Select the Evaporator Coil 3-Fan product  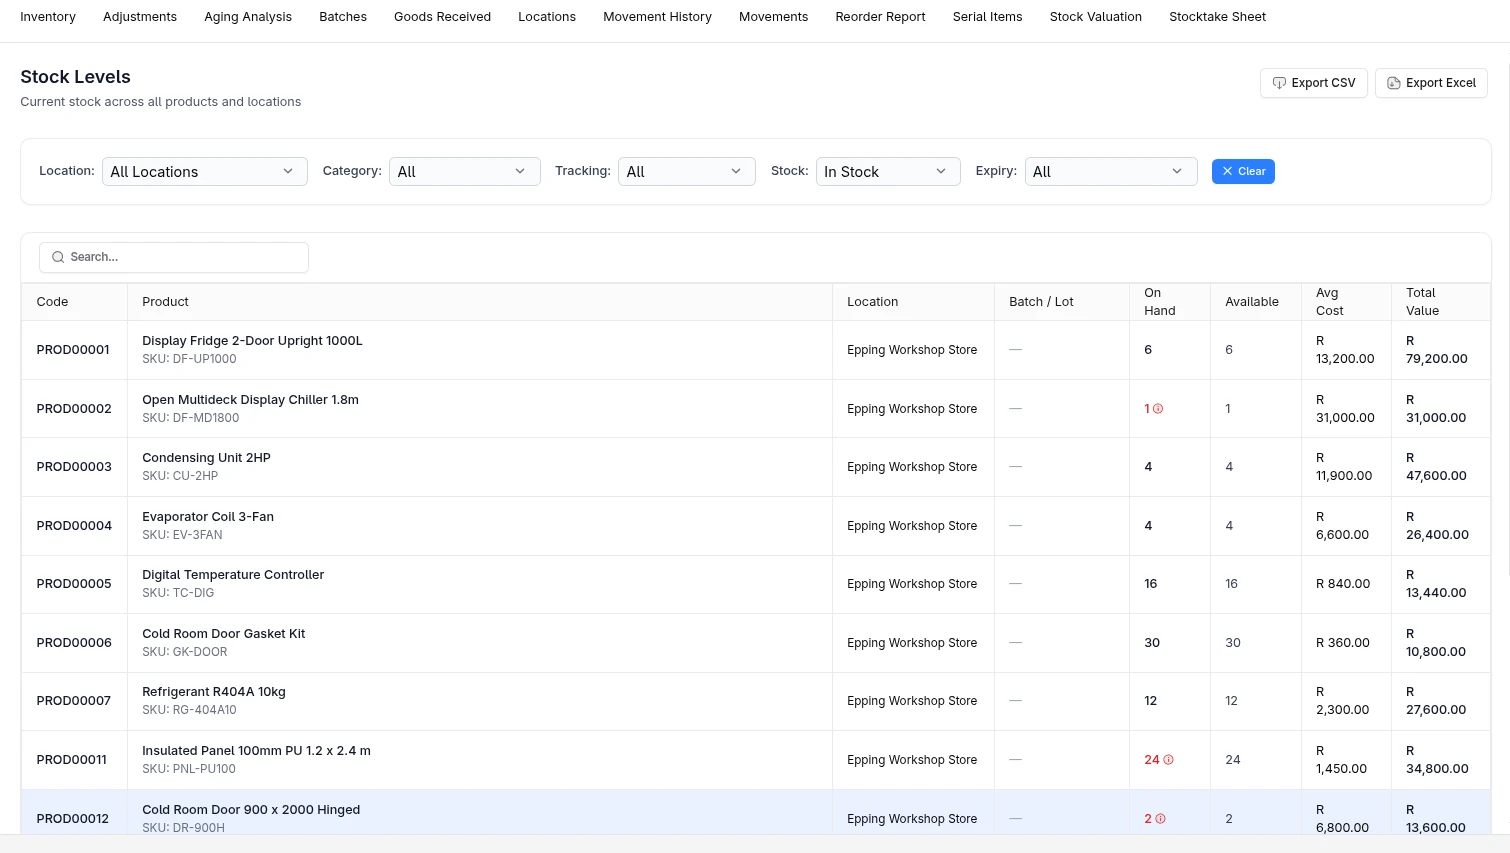(208, 517)
